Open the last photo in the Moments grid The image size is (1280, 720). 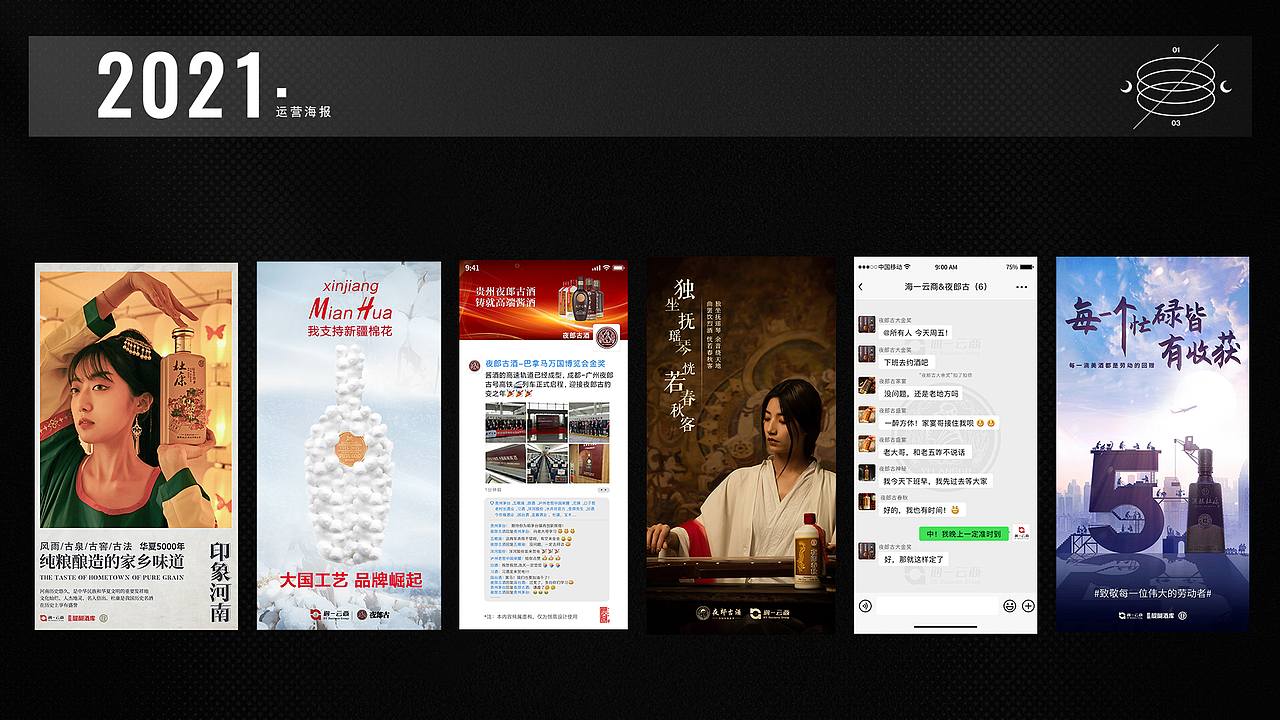point(588,464)
